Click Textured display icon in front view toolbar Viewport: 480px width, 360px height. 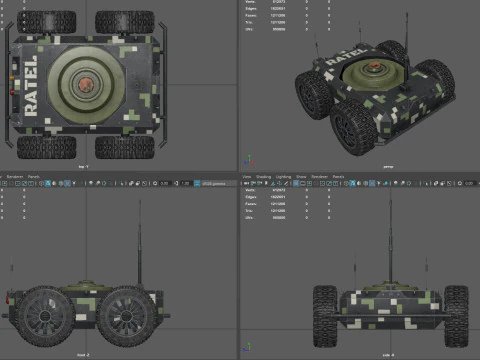(67, 183)
